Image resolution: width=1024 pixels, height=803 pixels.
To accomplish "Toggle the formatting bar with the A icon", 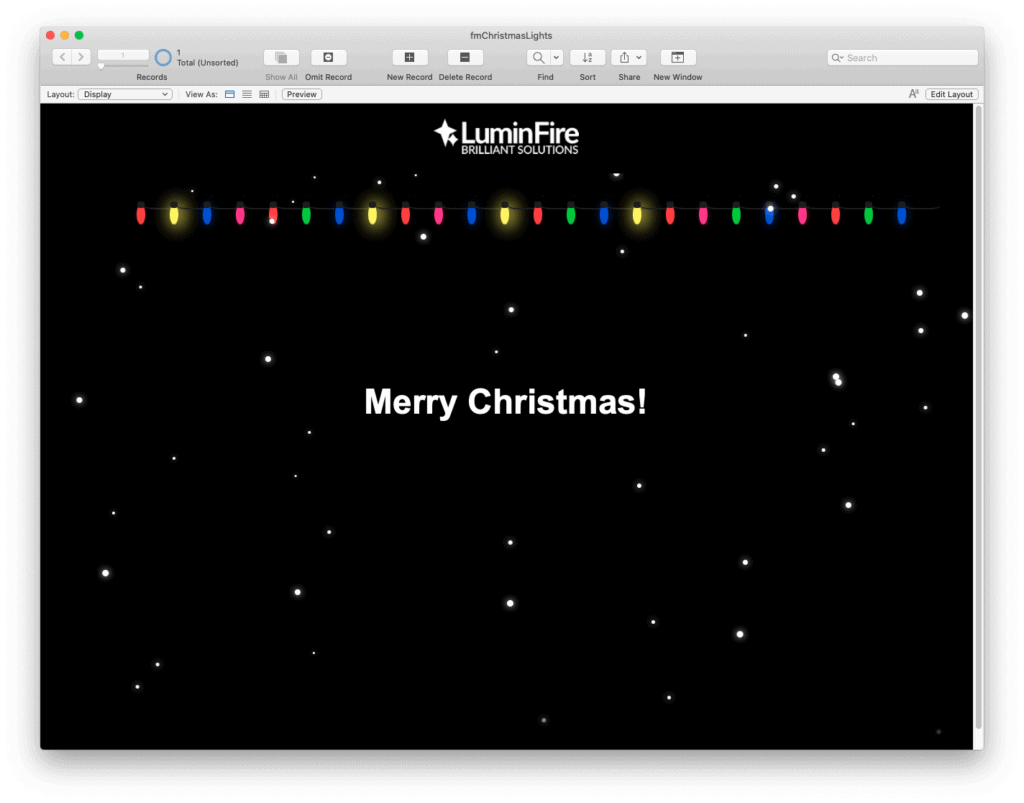I will pyautogui.click(x=913, y=93).
